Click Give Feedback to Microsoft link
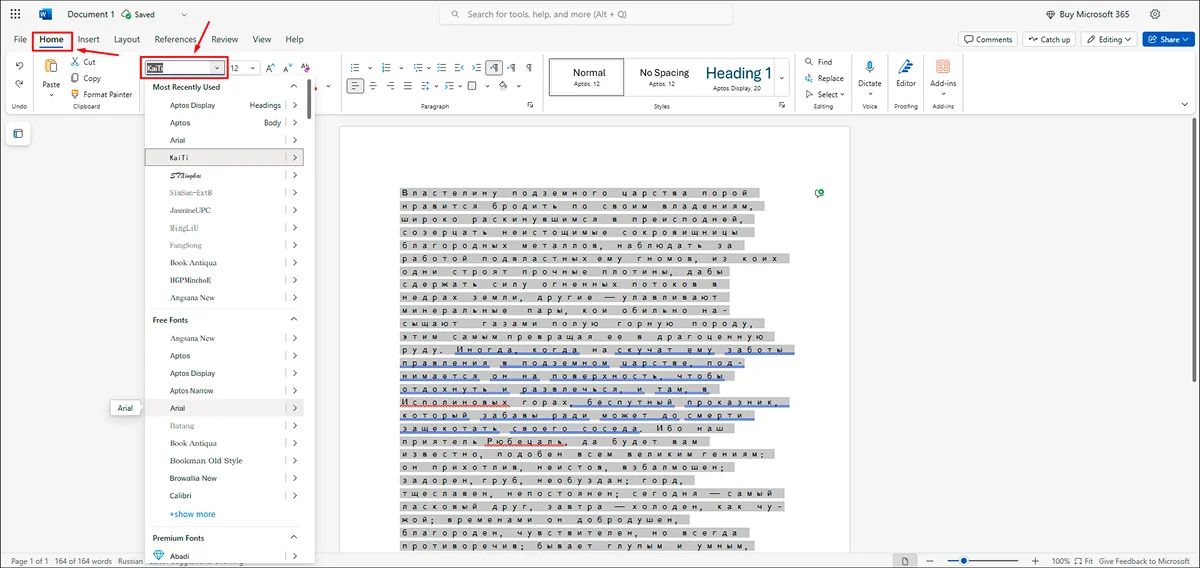This screenshot has width=1200, height=568. [x=1143, y=561]
